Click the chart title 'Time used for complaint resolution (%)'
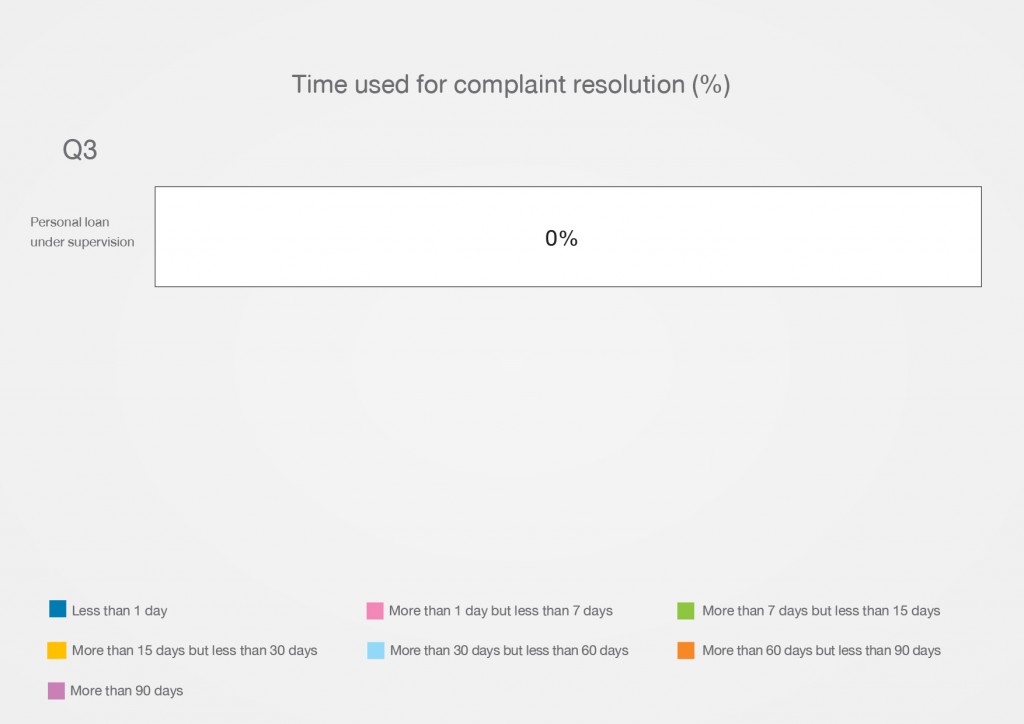The image size is (1024, 724). (x=511, y=85)
